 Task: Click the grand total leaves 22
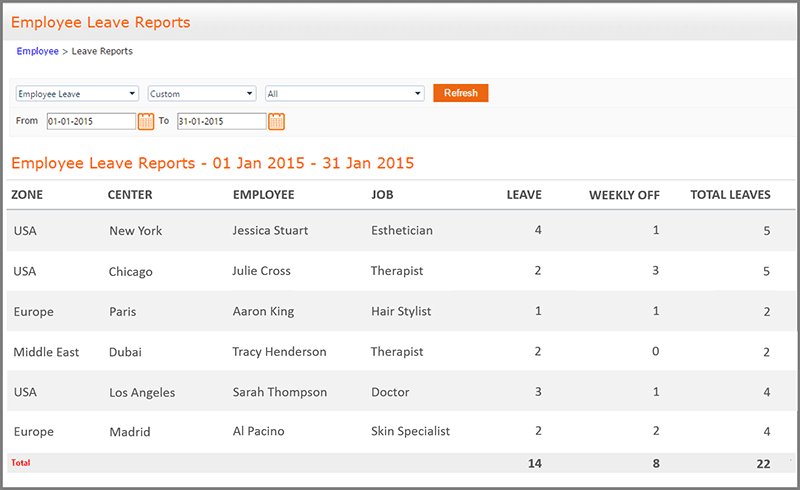[763, 464]
